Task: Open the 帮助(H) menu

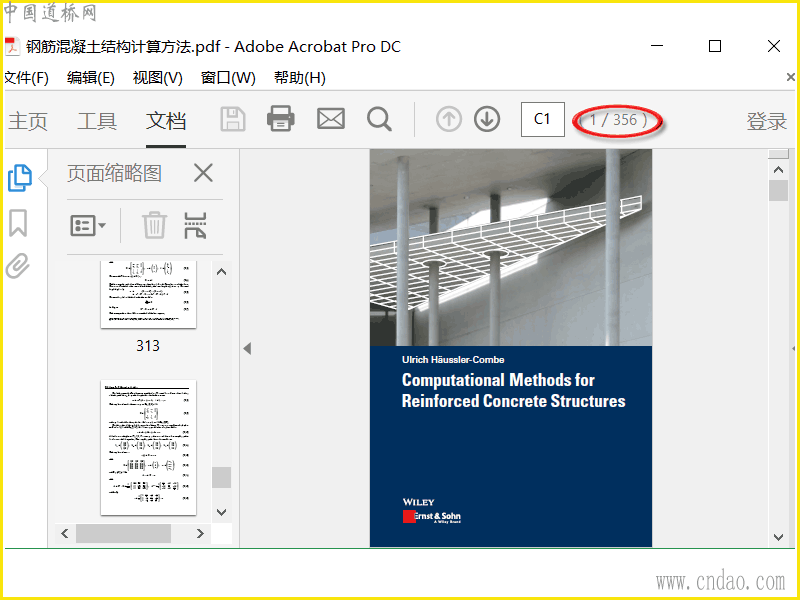Action: click(x=299, y=78)
